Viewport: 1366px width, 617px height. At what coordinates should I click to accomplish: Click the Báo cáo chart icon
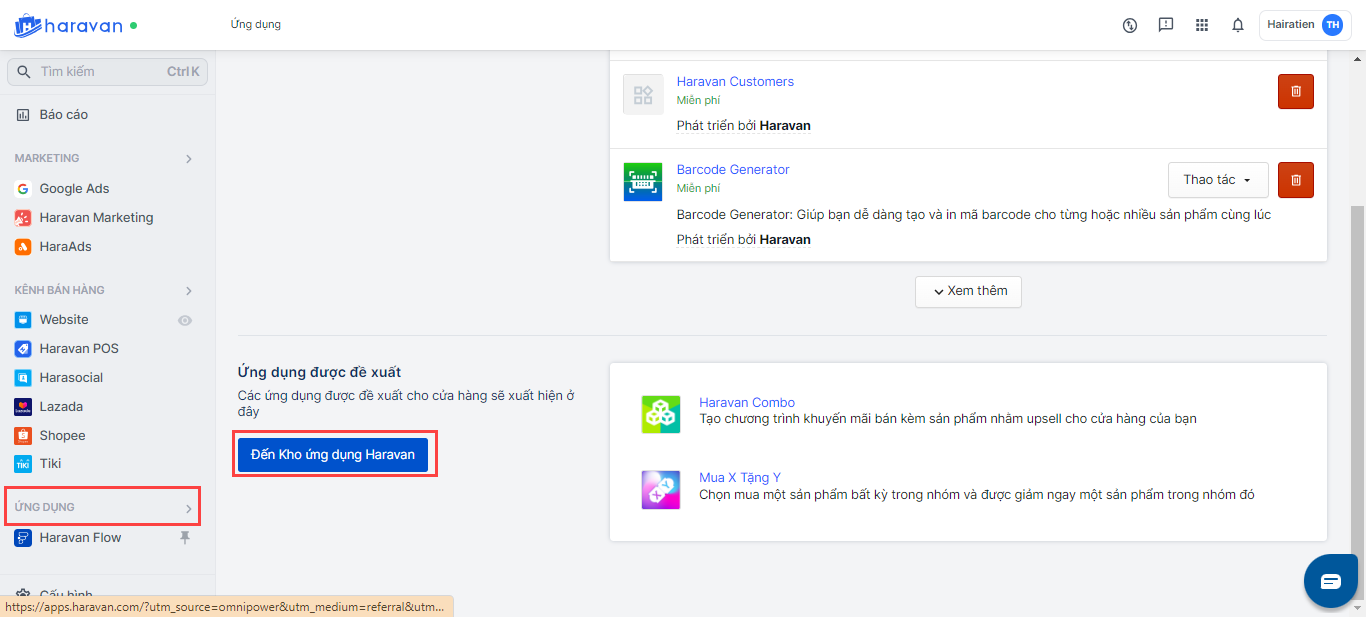[x=23, y=115]
